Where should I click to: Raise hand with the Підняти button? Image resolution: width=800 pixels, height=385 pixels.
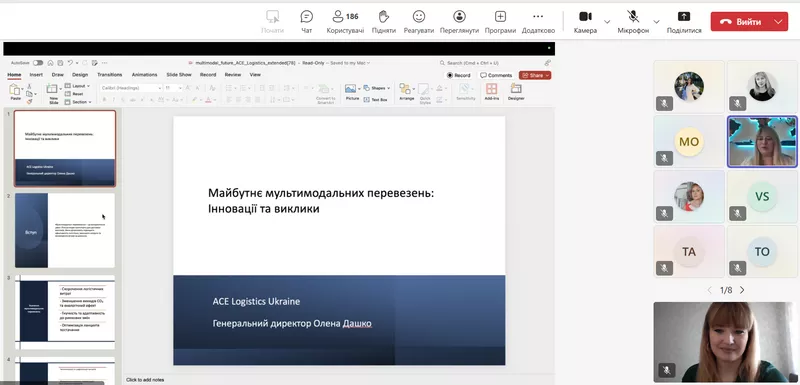pyautogui.click(x=384, y=22)
